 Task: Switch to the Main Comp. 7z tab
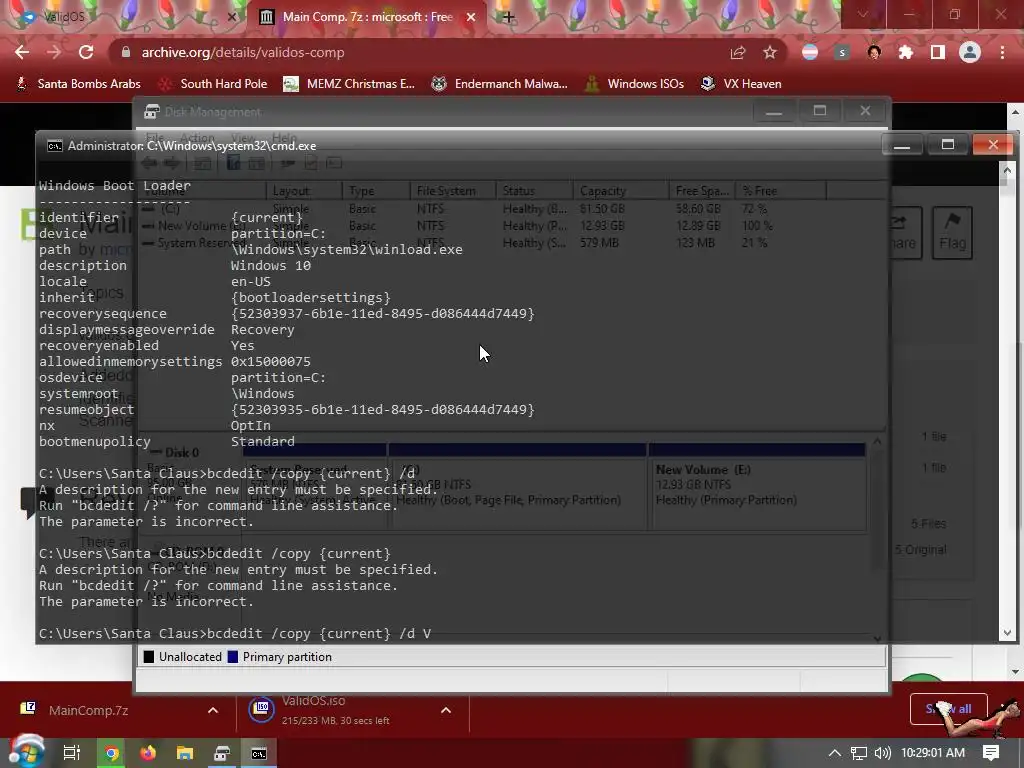coord(366,17)
